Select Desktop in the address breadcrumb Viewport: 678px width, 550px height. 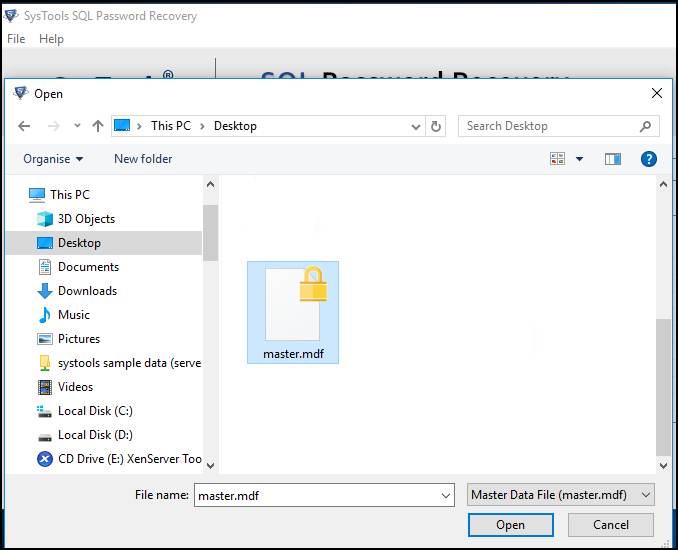235,126
